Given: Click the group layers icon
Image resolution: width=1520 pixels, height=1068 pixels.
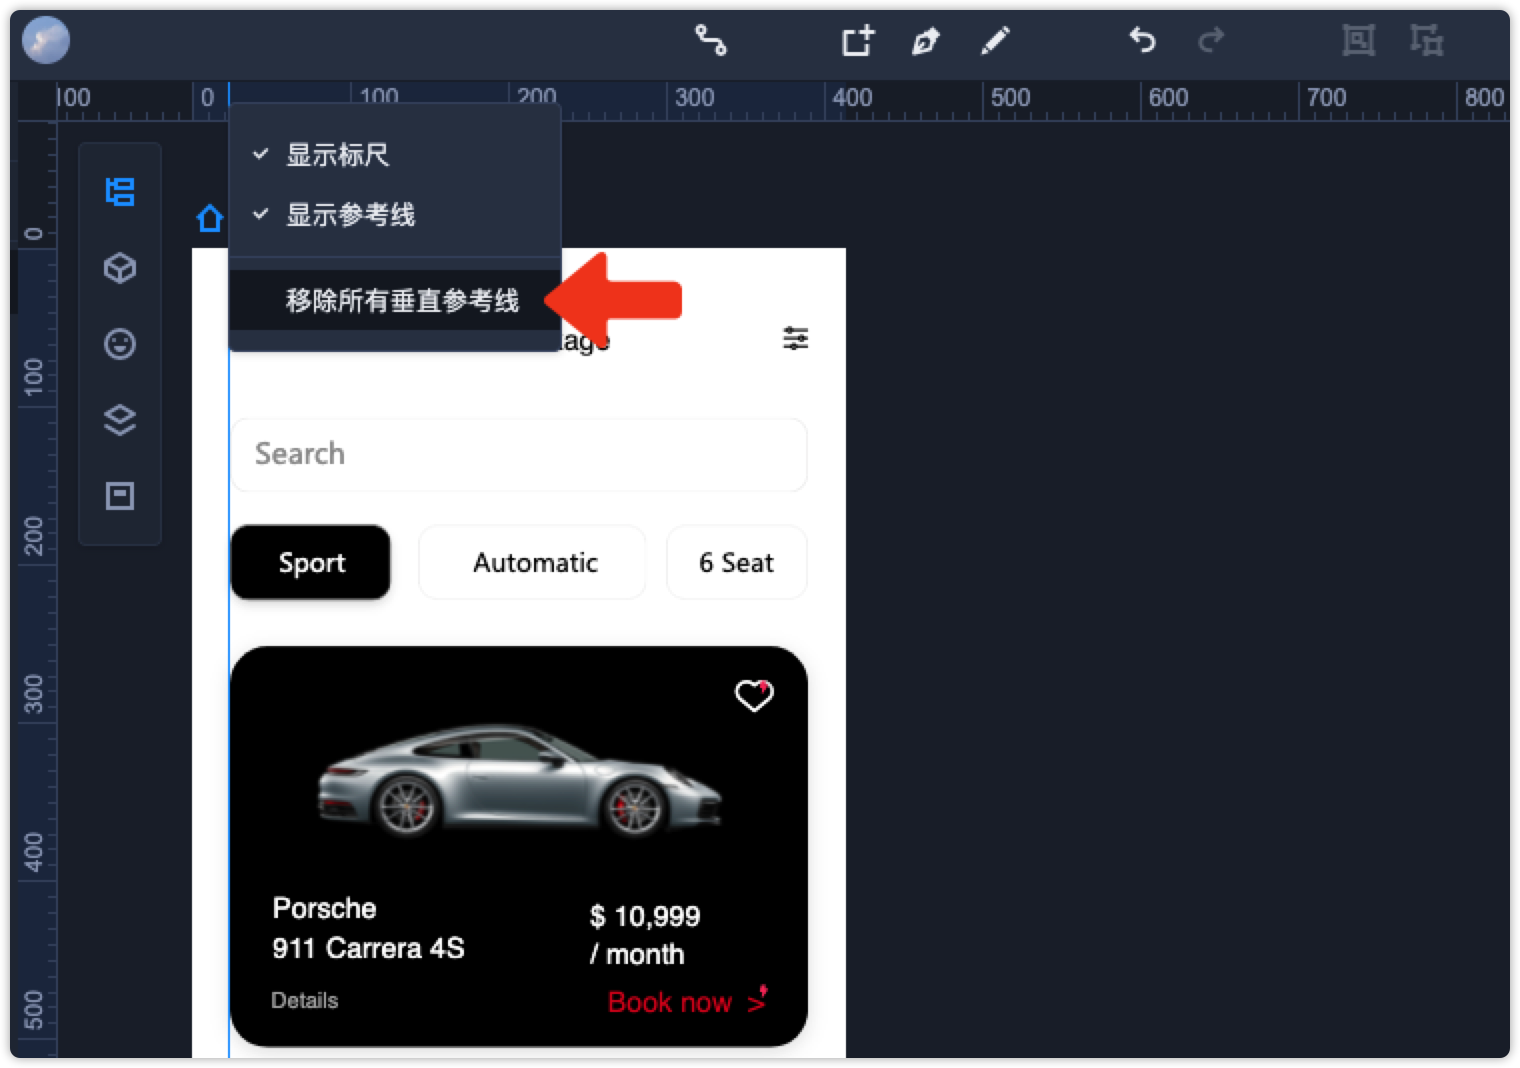Looking at the screenshot, I should (1358, 40).
